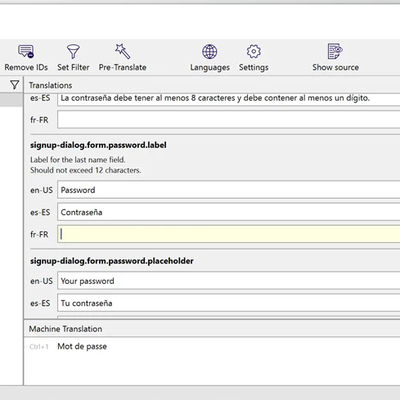Click the empty fr-FR field above password.label
This screenshot has height=400, width=400.
[x=229, y=120]
